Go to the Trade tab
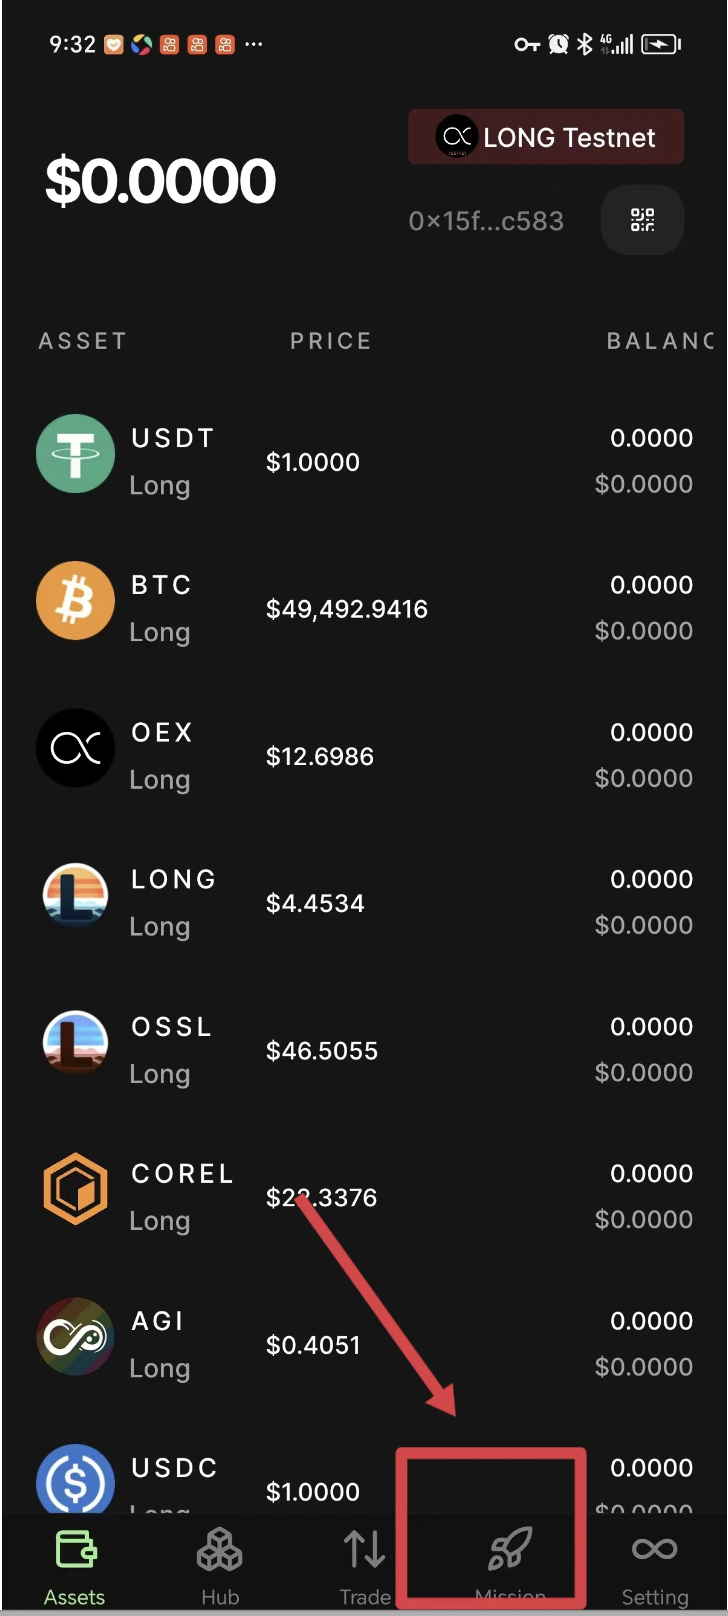Image resolution: width=728 pixels, height=1616 pixels. (x=365, y=1567)
